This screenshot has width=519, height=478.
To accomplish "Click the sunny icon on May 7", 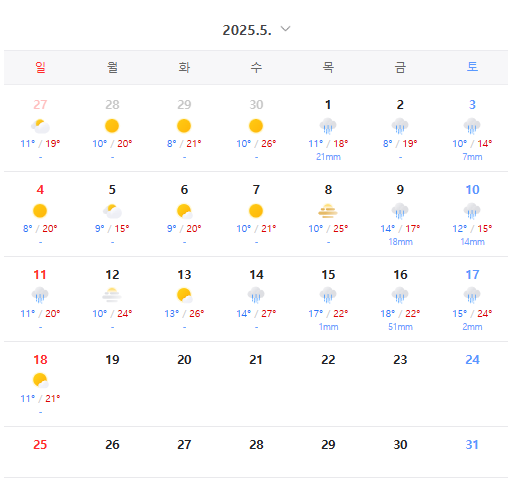I will [256, 211].
